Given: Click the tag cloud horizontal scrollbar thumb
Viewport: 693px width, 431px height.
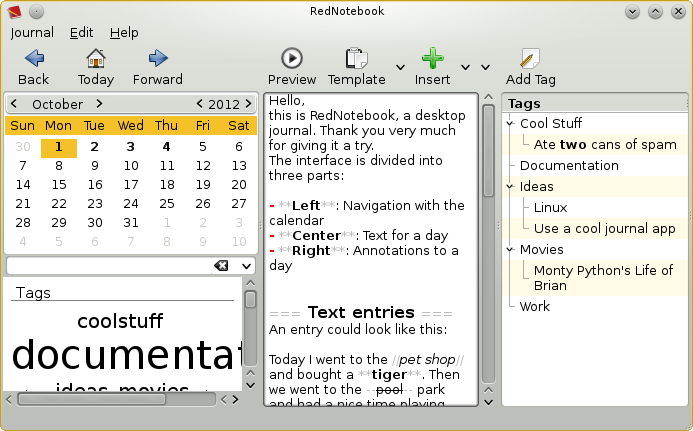Looking at the screenshot, I should 91,400.
